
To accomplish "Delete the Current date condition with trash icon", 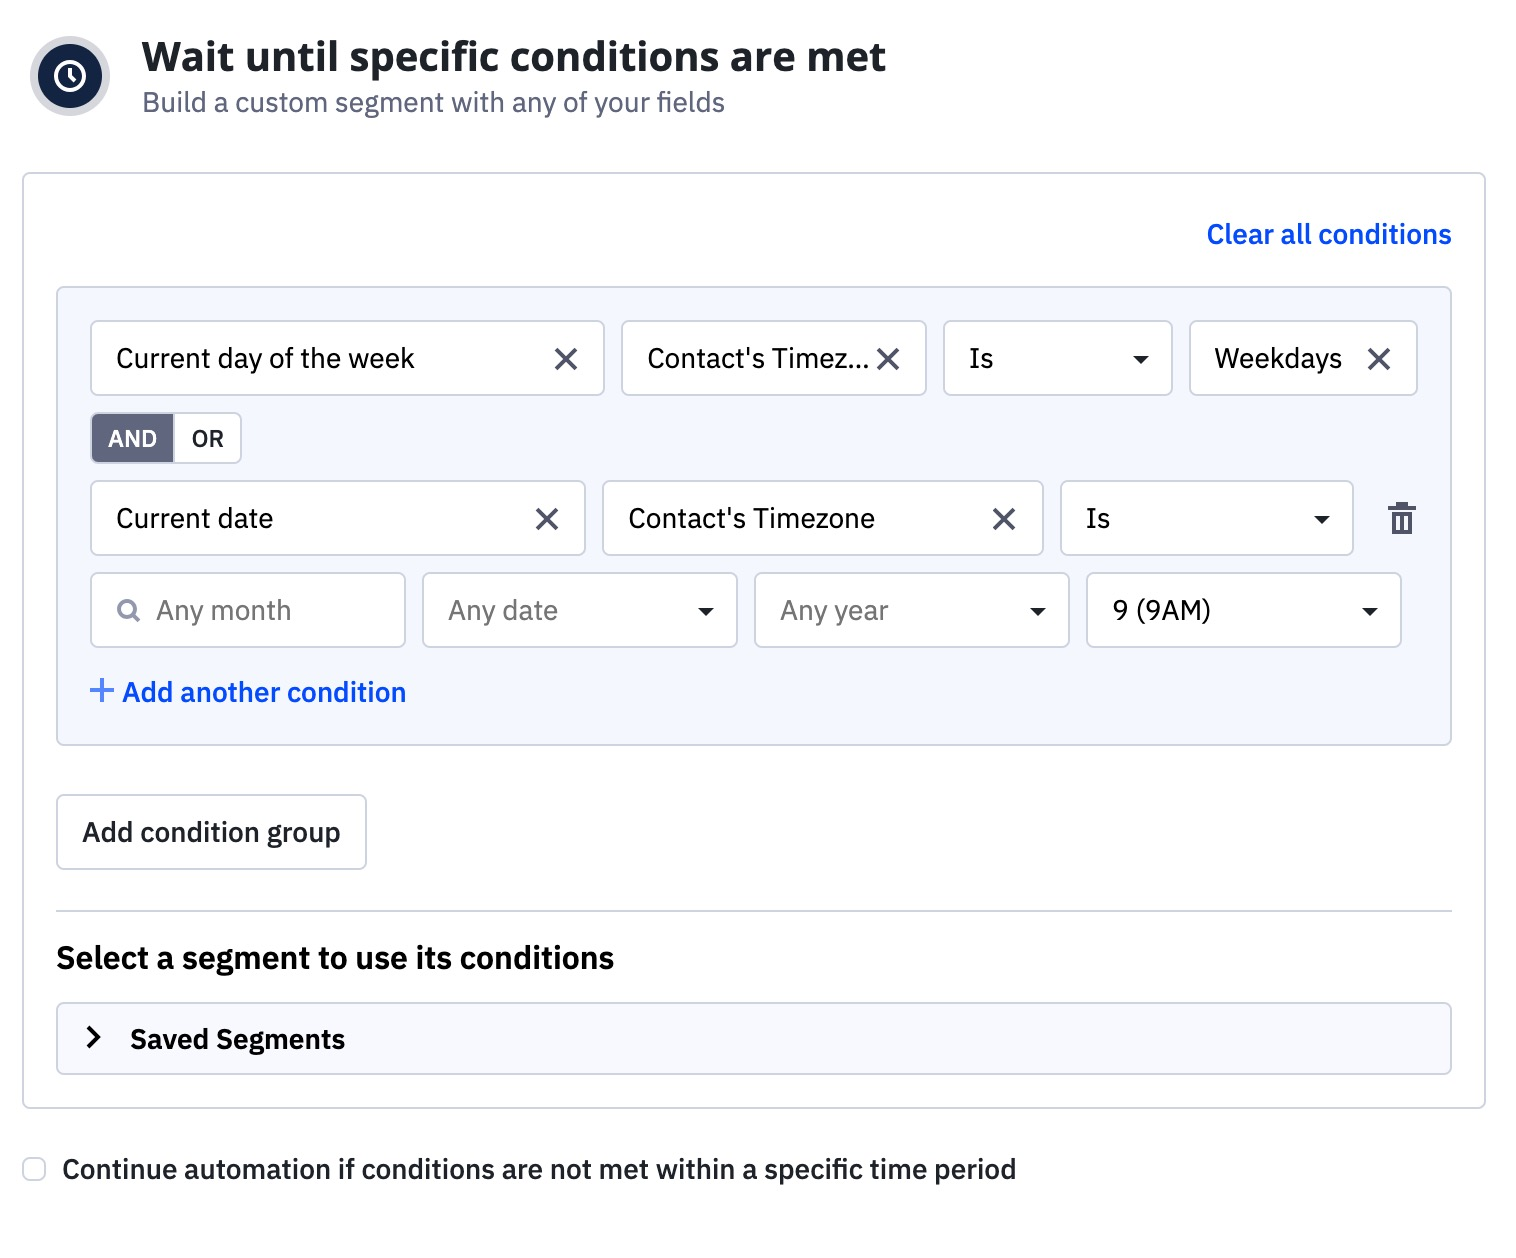I will pyautogui.click(x=1401, y=518).
